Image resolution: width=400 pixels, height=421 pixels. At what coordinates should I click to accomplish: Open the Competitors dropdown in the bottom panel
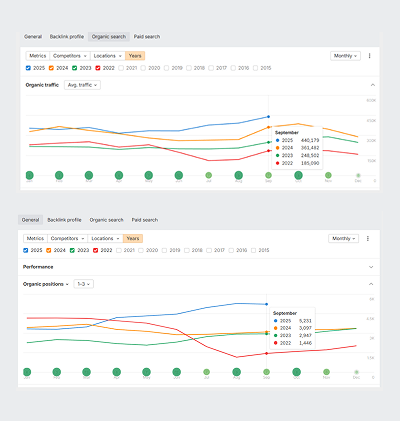tap(68, 238)
